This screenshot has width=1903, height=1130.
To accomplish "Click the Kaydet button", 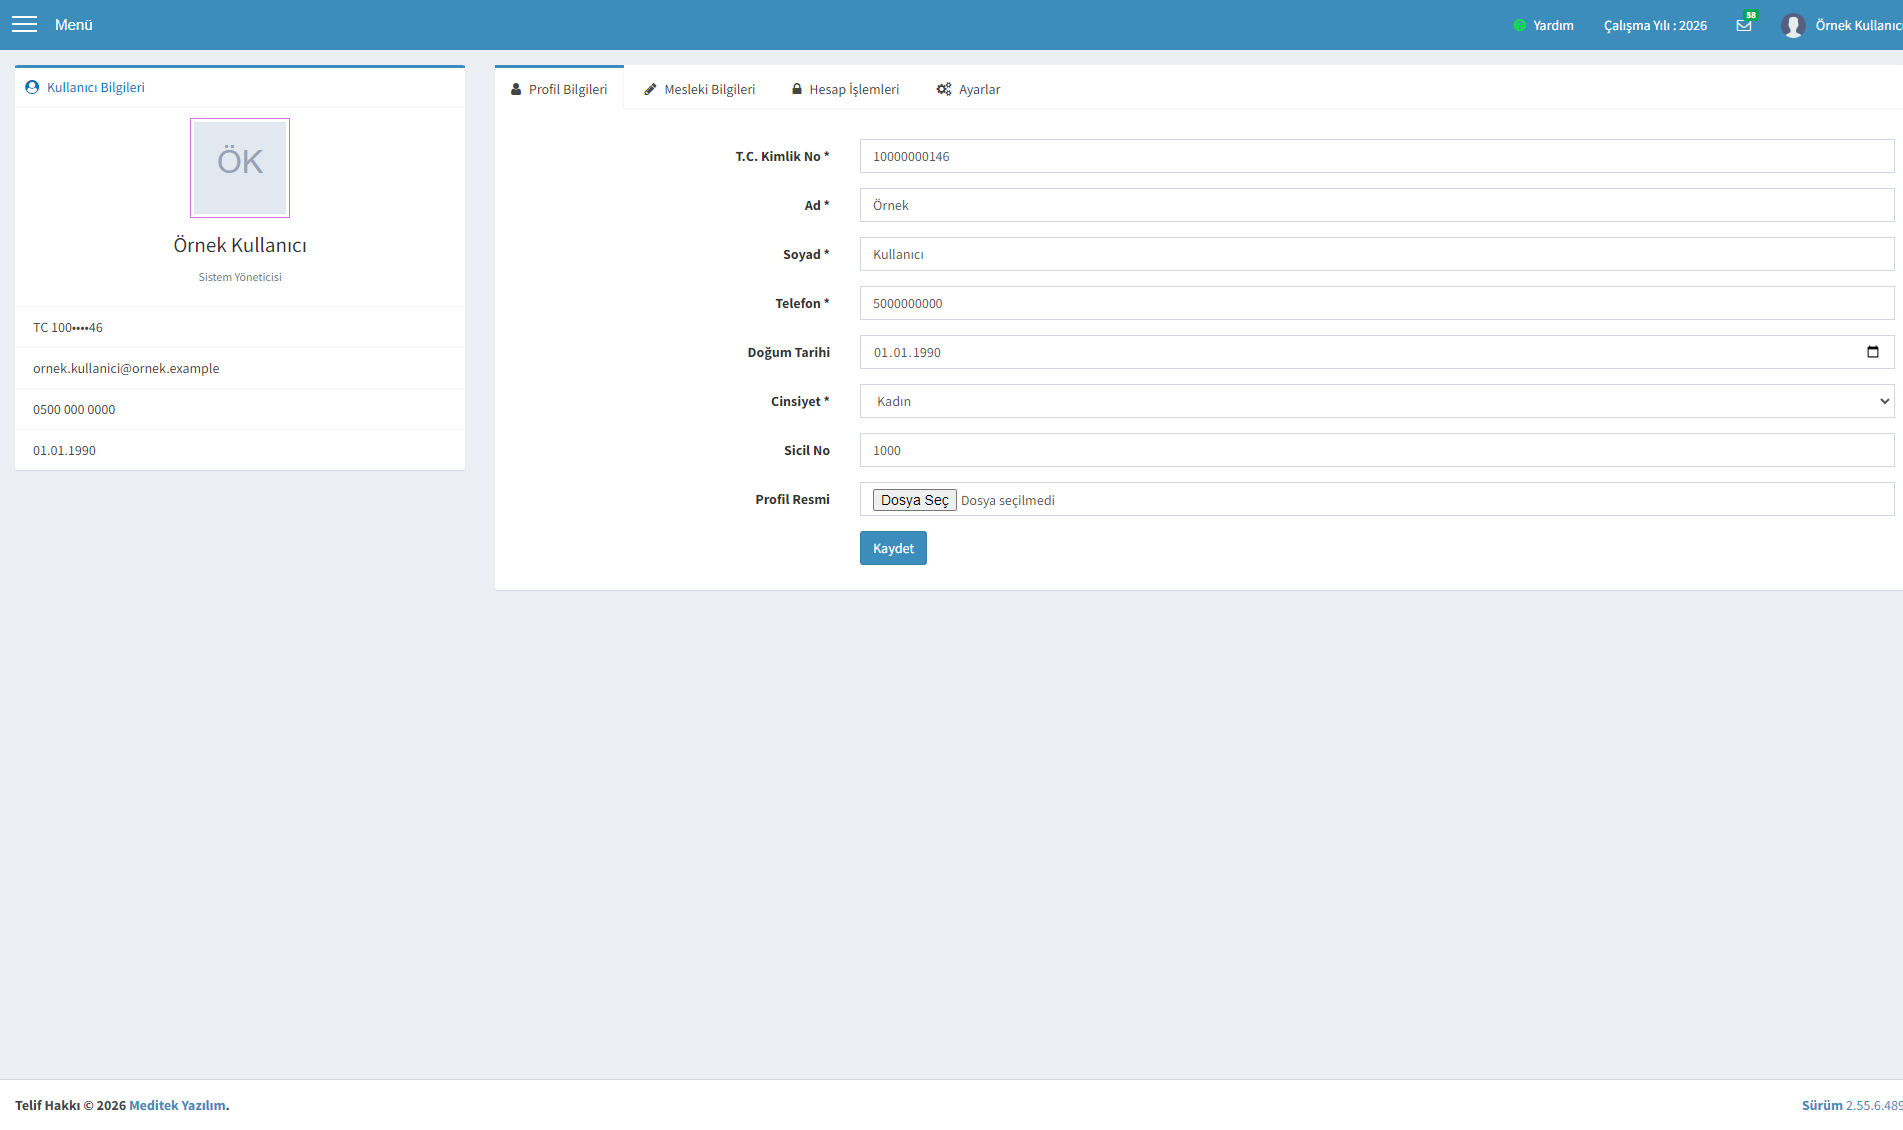I will pos(893,548).
